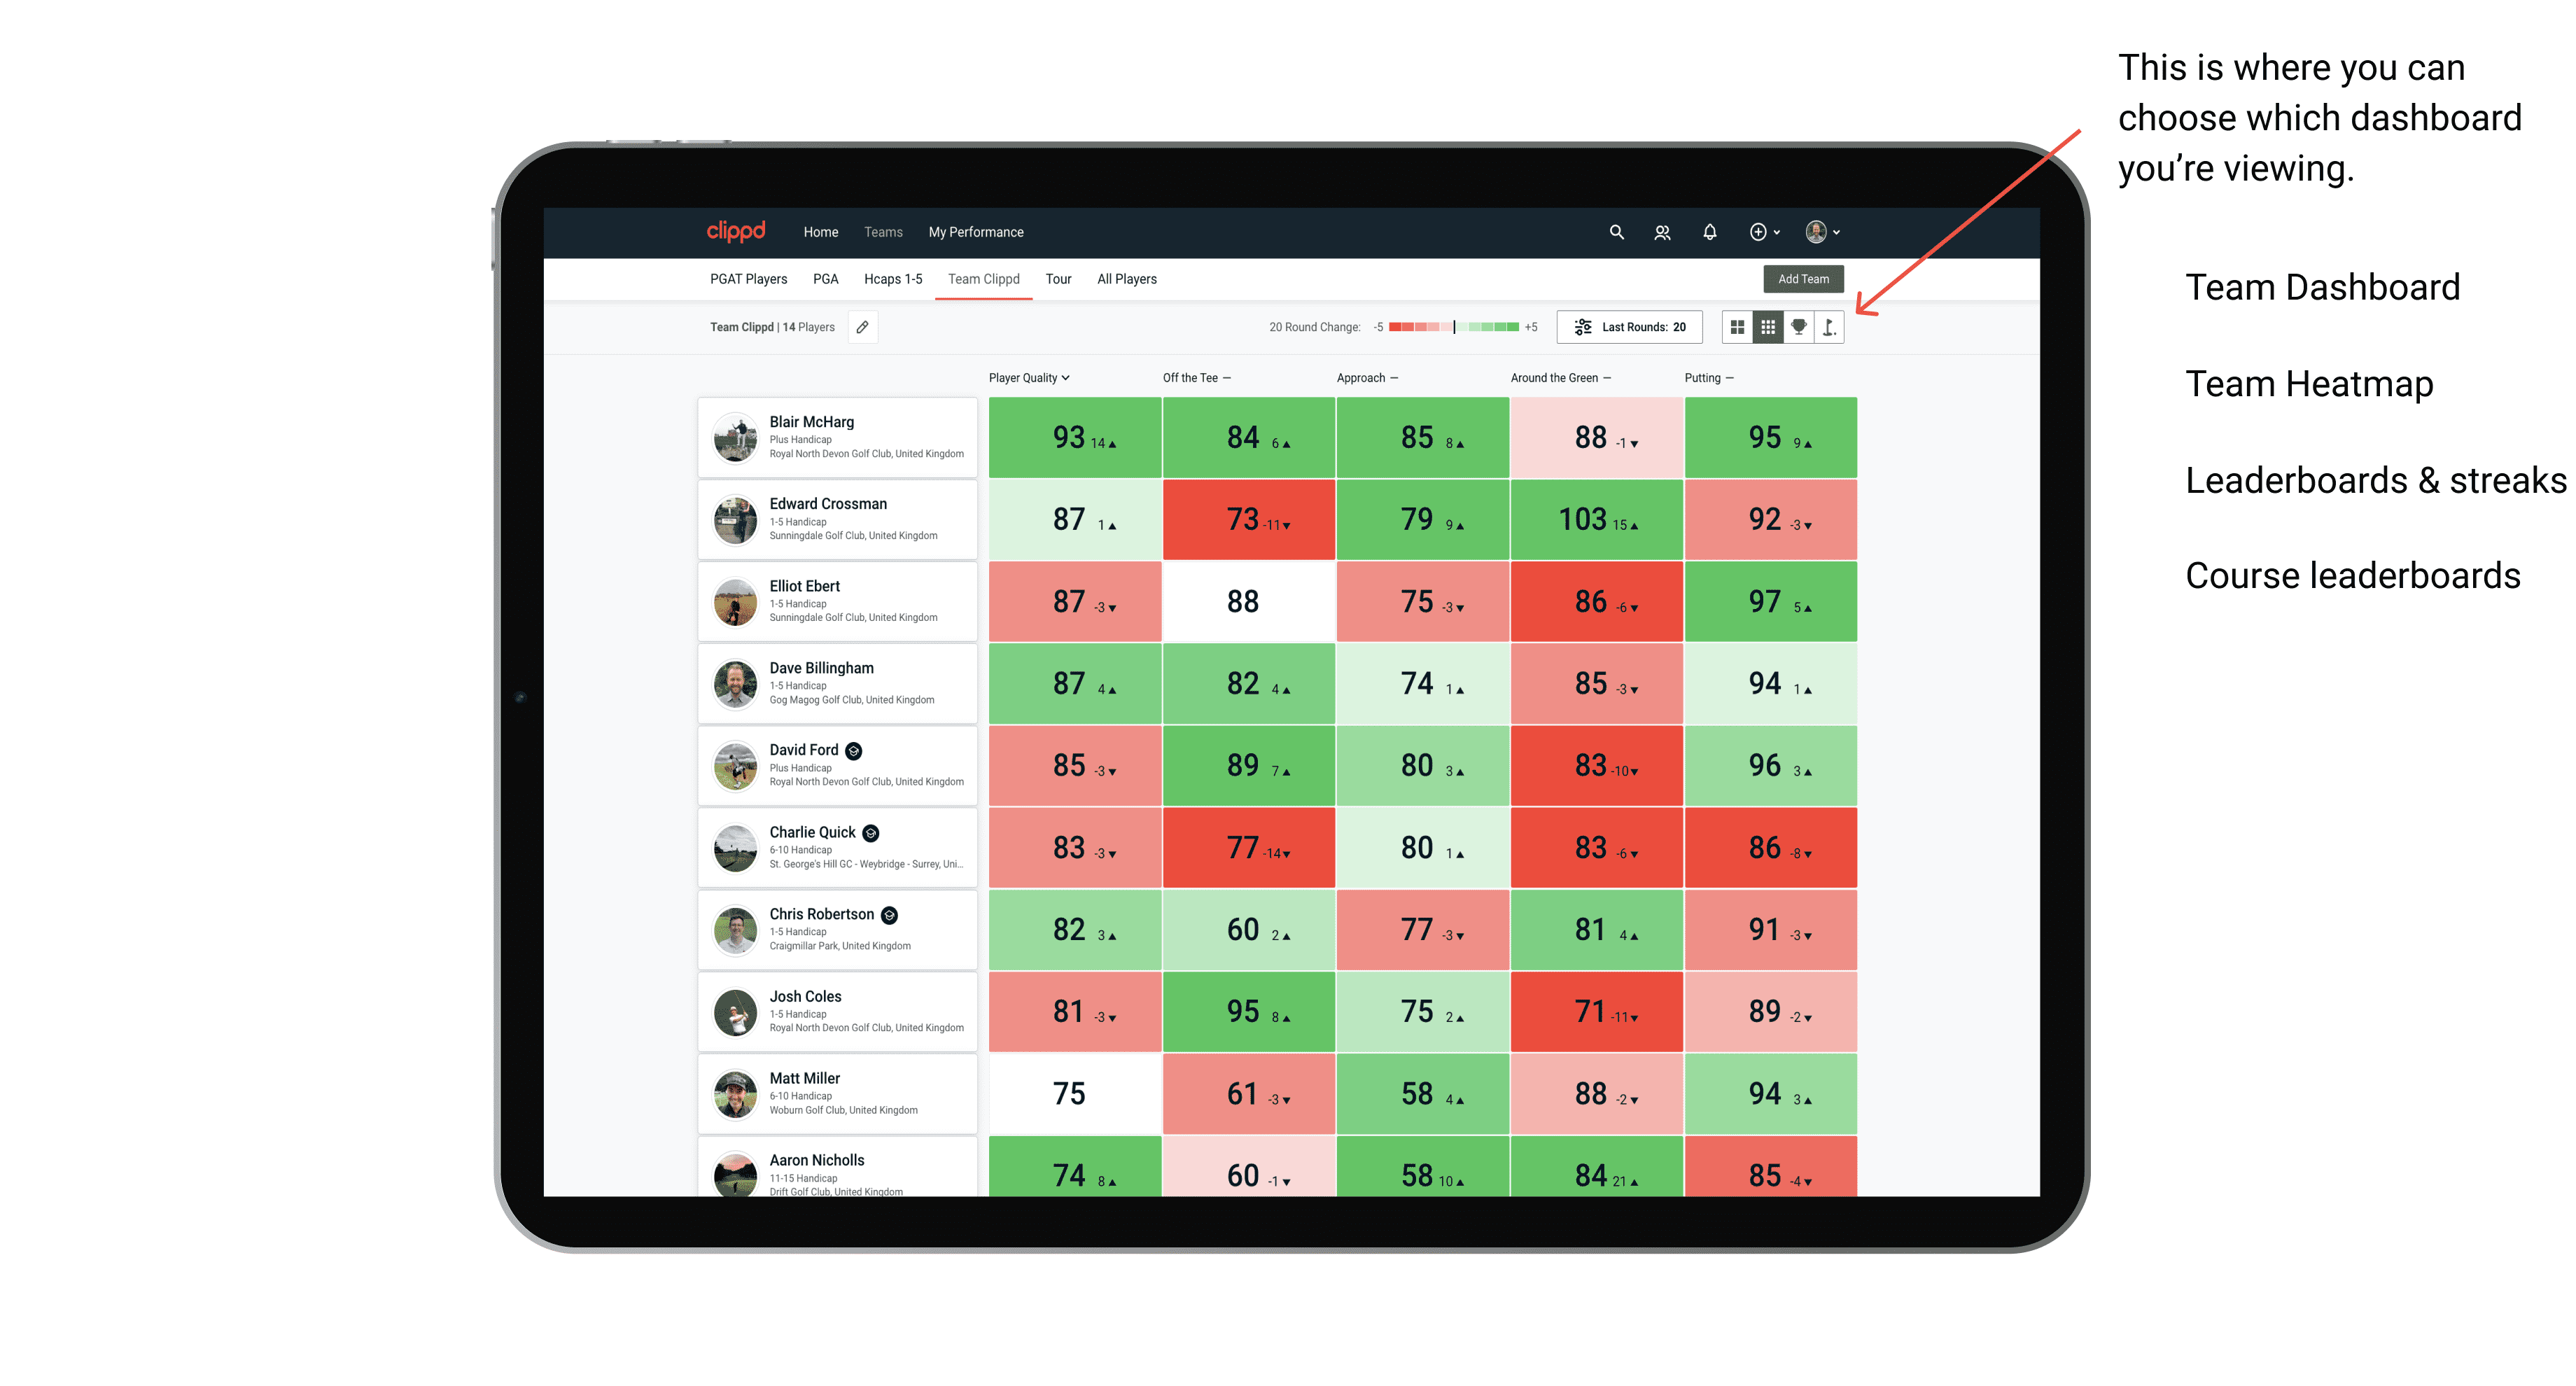Expand the Player Quality column dropdown
This screenshot has height=1386, width=2576.
coord(1070,379)
